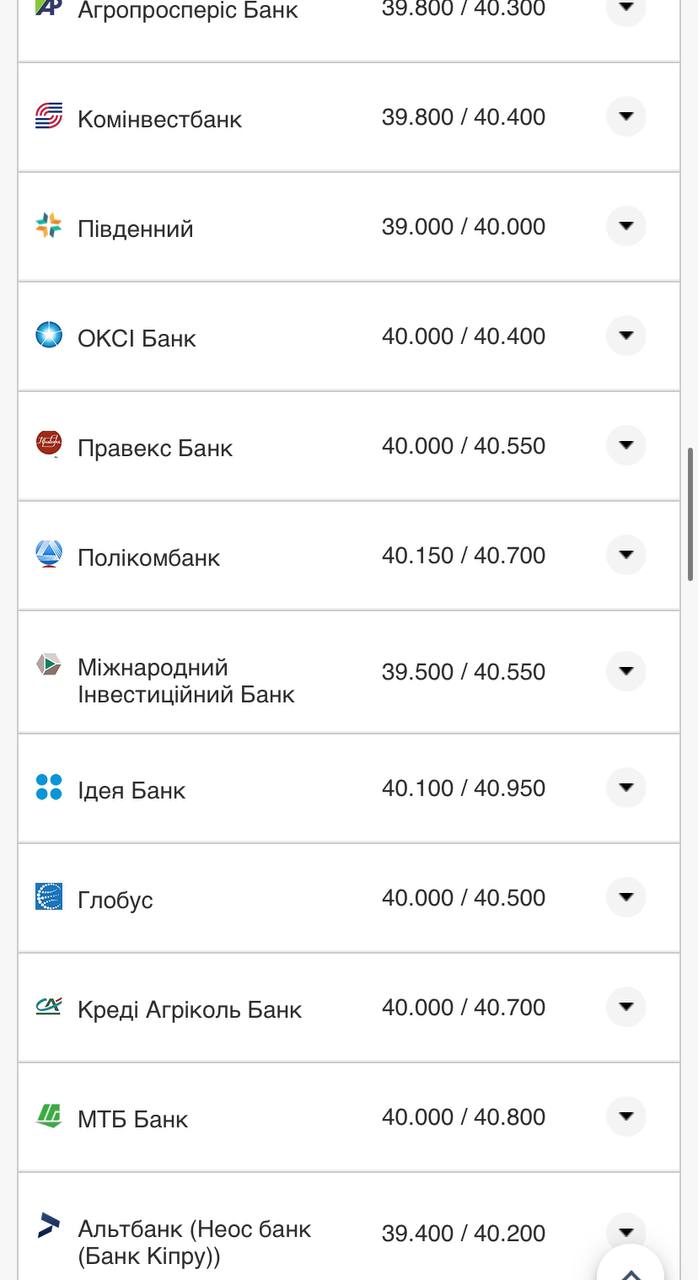
Task: Click the Правекс Банк logo icon
Action: pyautogui.click(x=49, y=444)
